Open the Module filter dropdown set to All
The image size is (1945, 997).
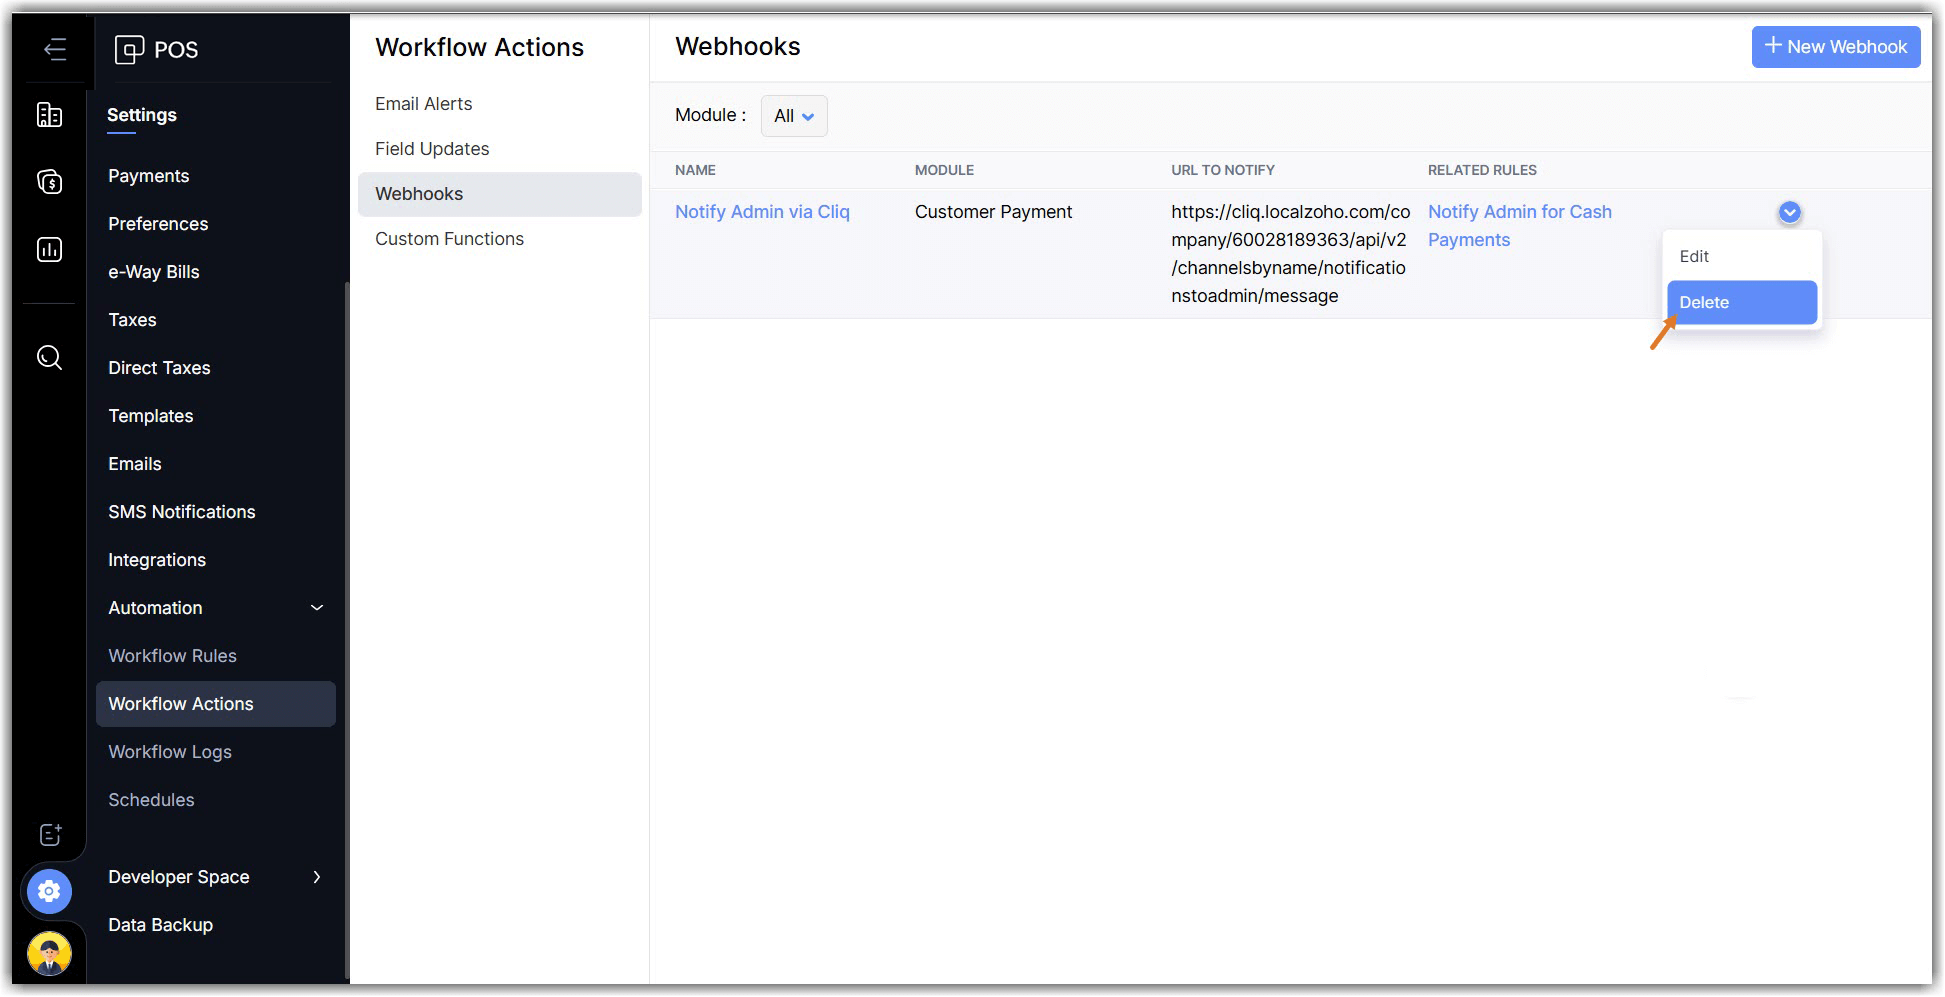click(x=794, y=116)
